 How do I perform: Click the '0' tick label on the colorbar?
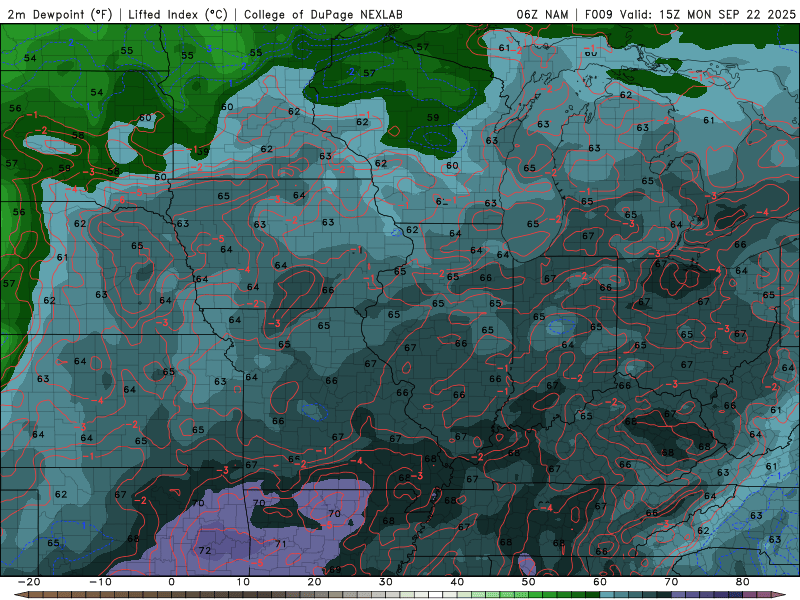(171, 582)
